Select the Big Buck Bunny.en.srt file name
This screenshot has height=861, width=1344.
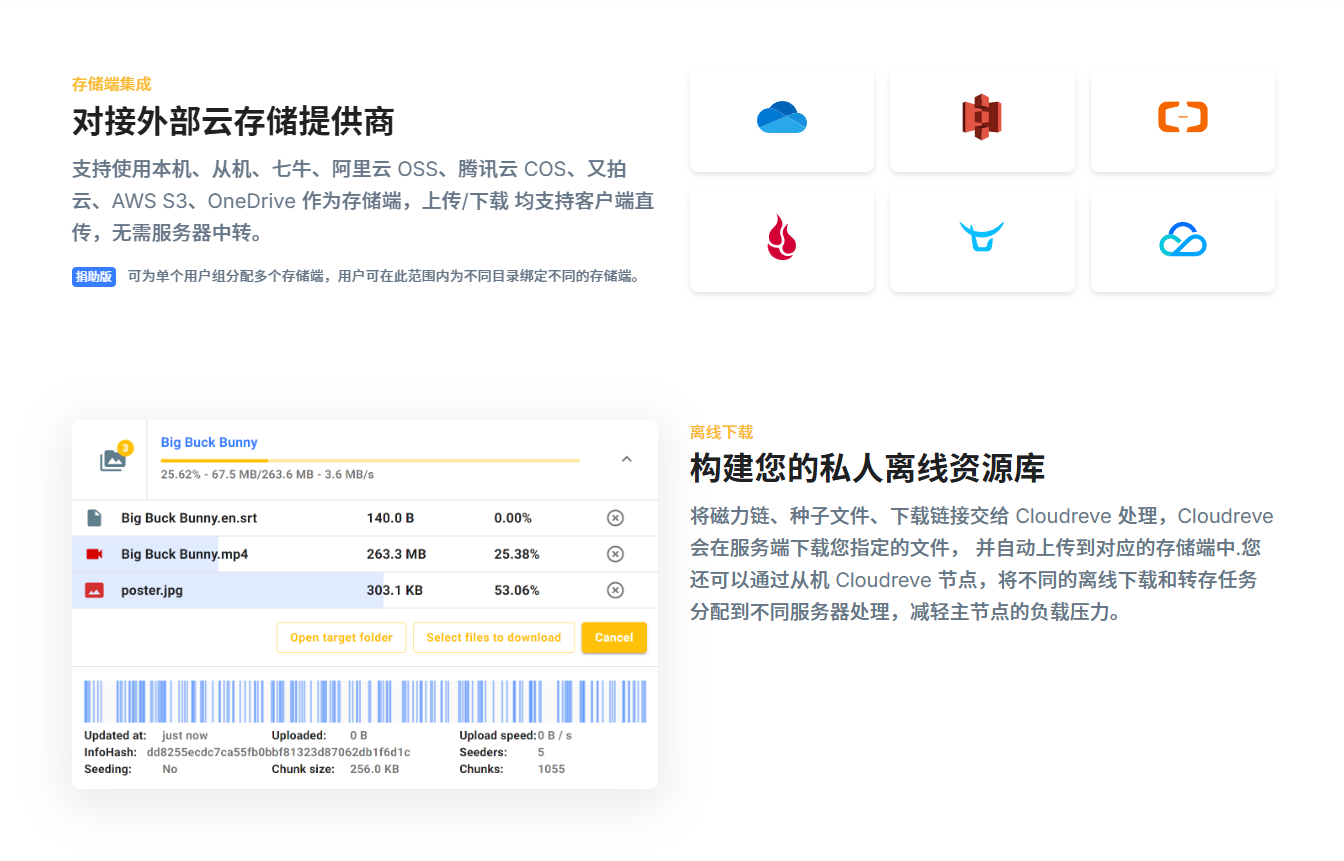pyautogui.click(x=189, y=518)
